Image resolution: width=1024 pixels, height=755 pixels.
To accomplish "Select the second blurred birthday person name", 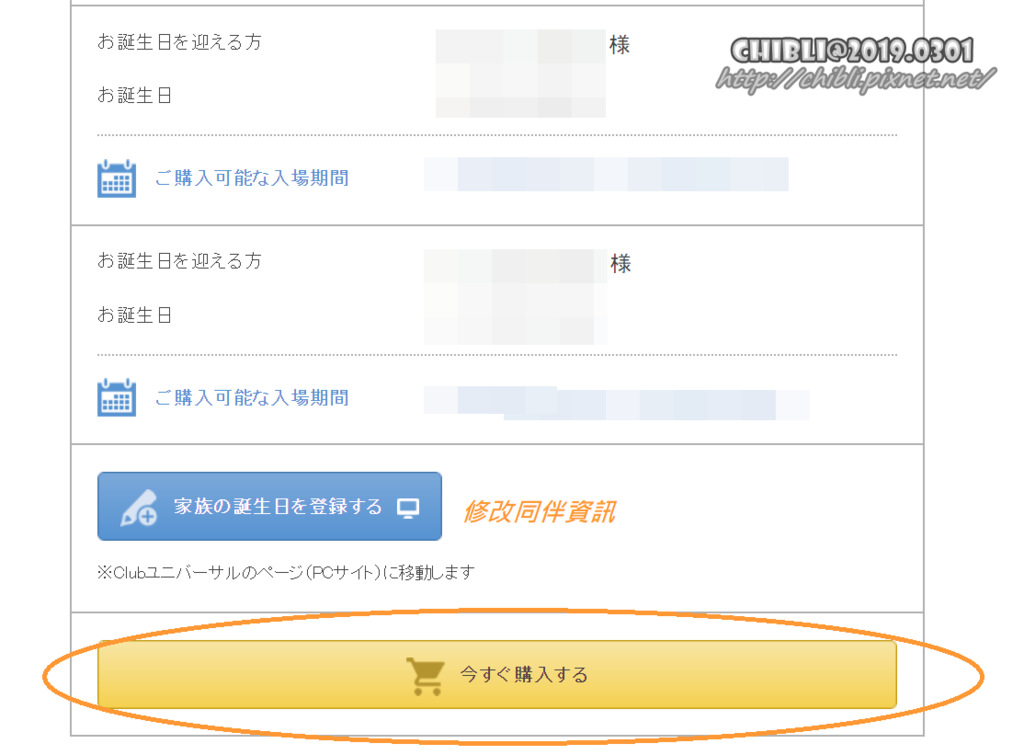I will click(x=515, y=265).
